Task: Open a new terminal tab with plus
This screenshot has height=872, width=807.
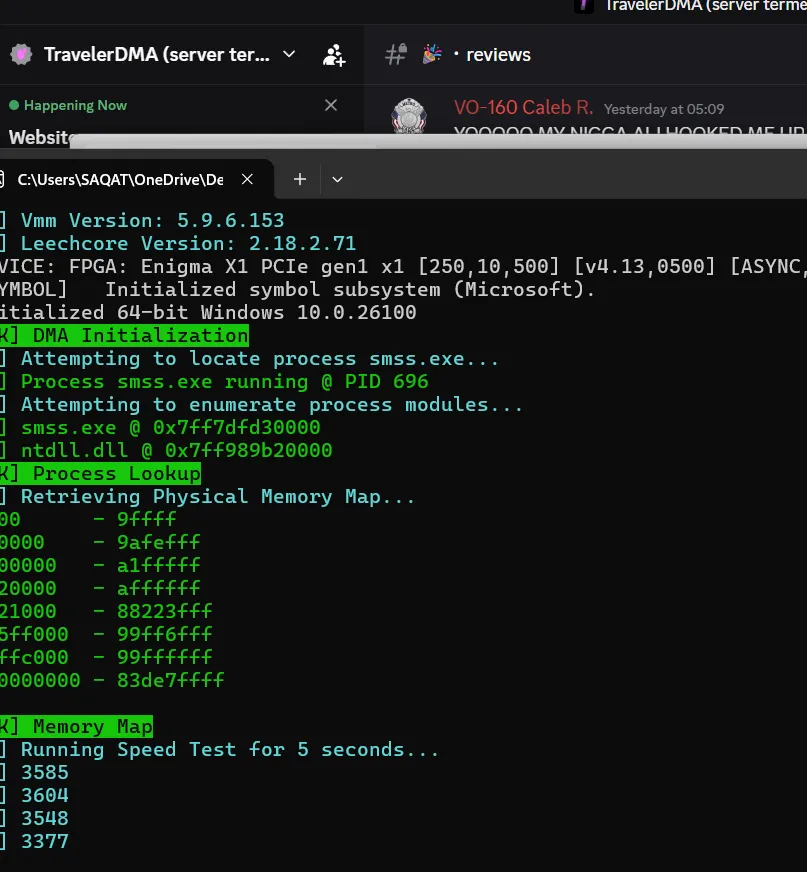Action: point(300,179)
